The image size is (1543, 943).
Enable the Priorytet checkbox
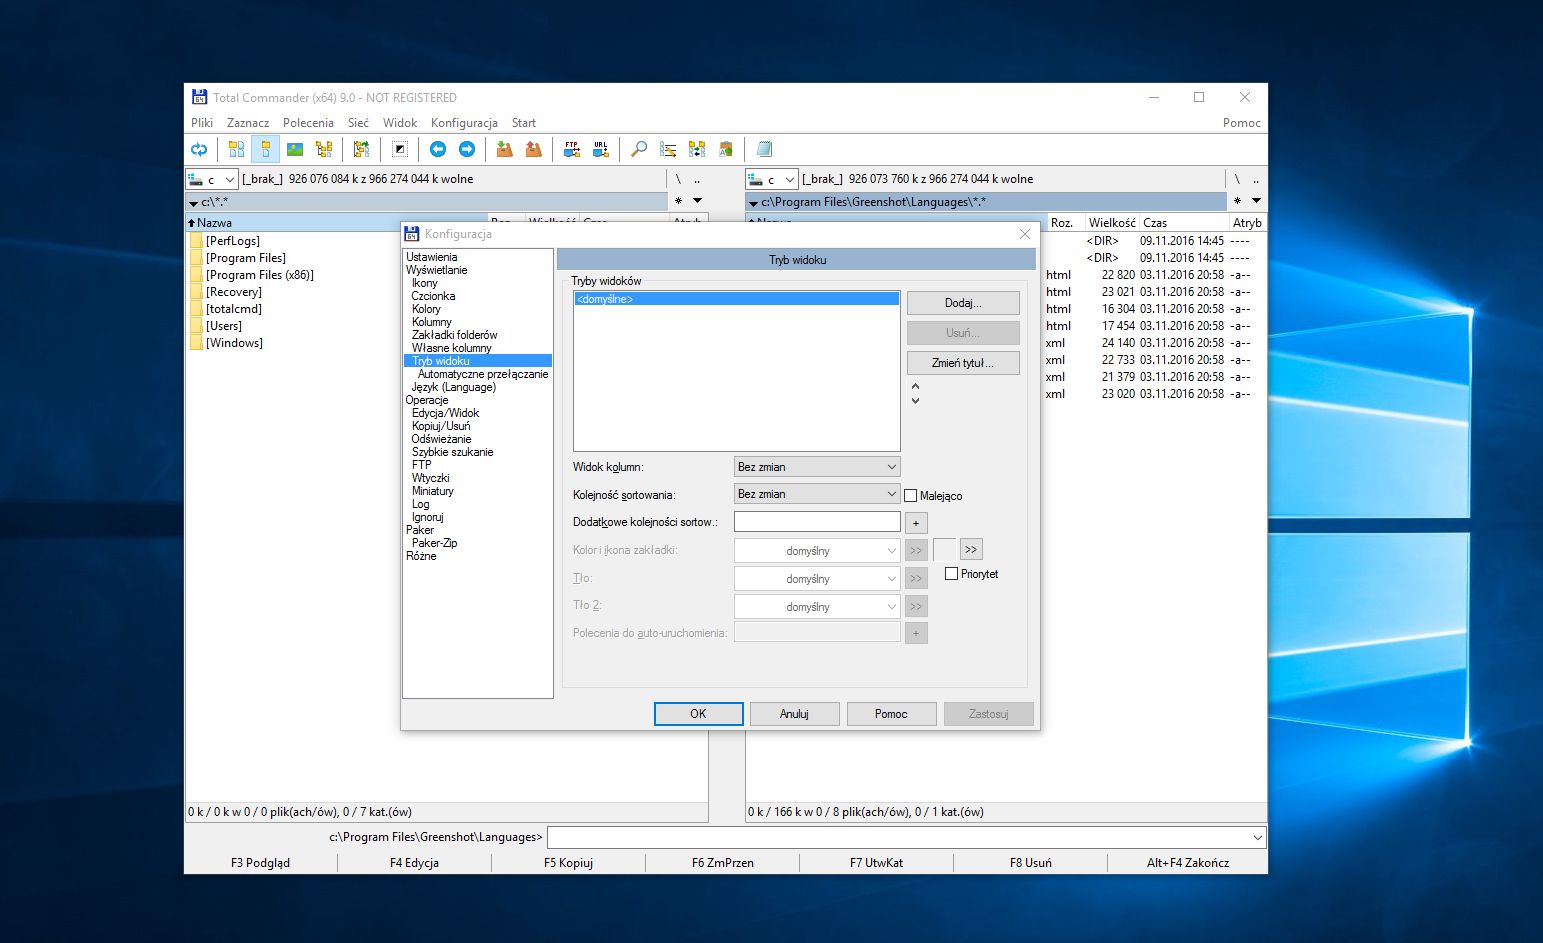(x=952, y=574)
